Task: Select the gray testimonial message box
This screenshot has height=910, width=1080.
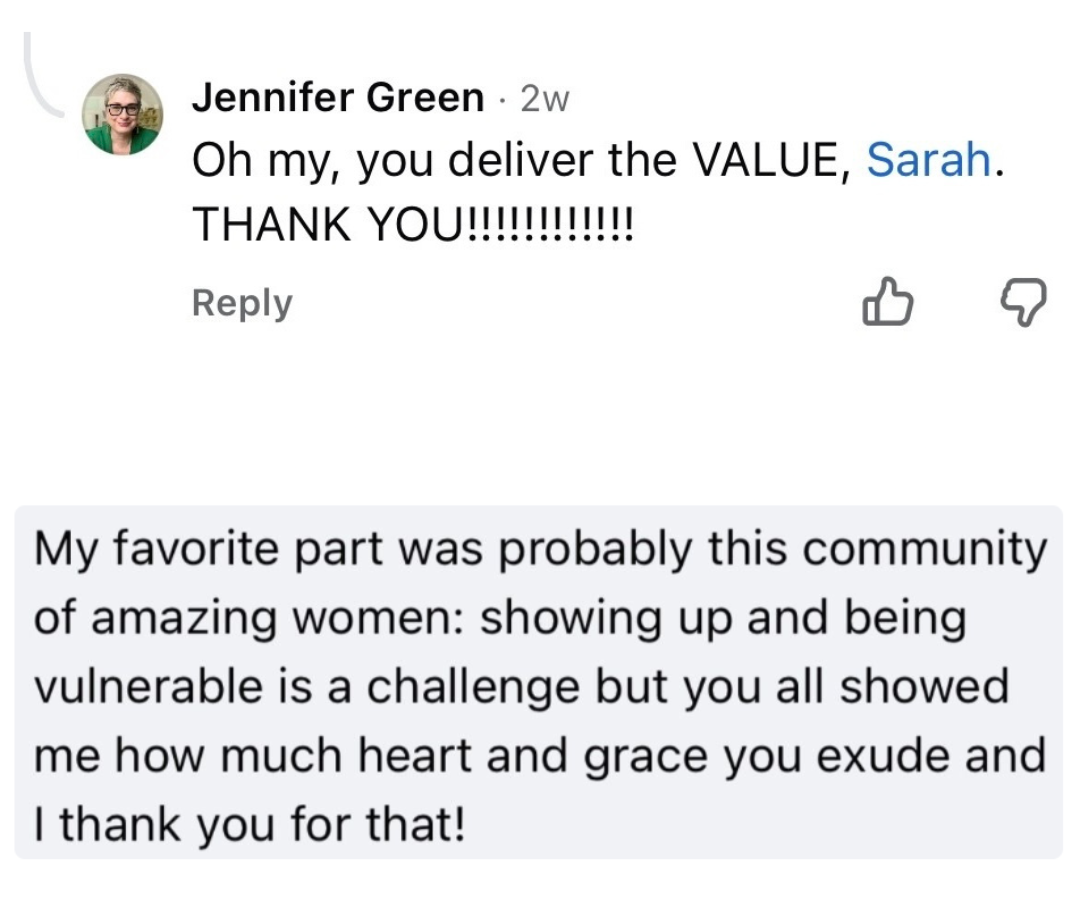Action: click(538, 681)
